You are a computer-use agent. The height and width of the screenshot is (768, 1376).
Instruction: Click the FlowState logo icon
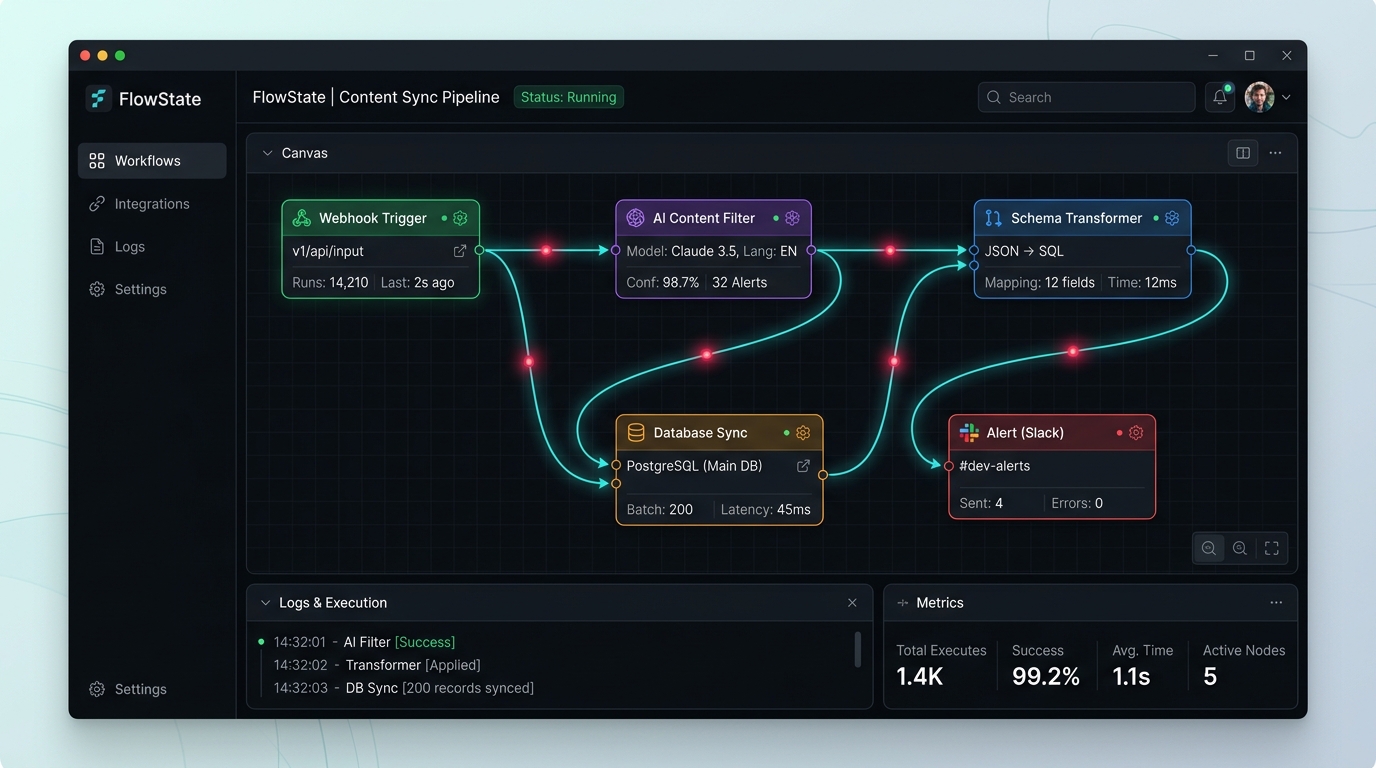(97, 98)
